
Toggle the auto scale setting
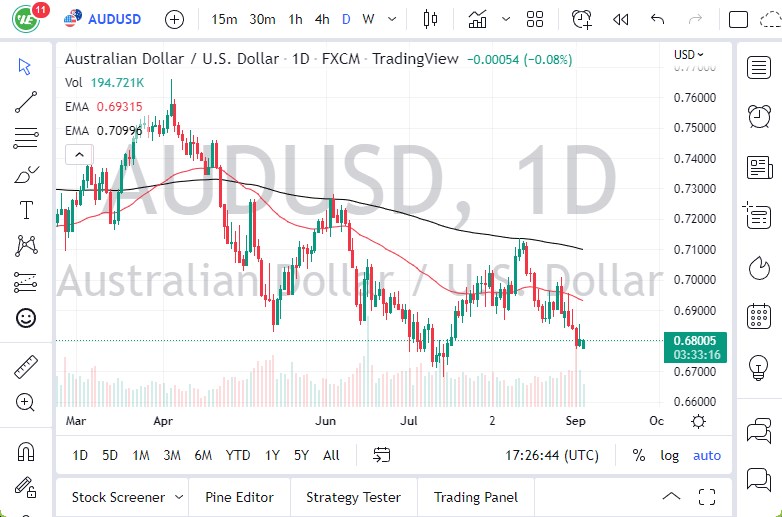pos(707,455)
